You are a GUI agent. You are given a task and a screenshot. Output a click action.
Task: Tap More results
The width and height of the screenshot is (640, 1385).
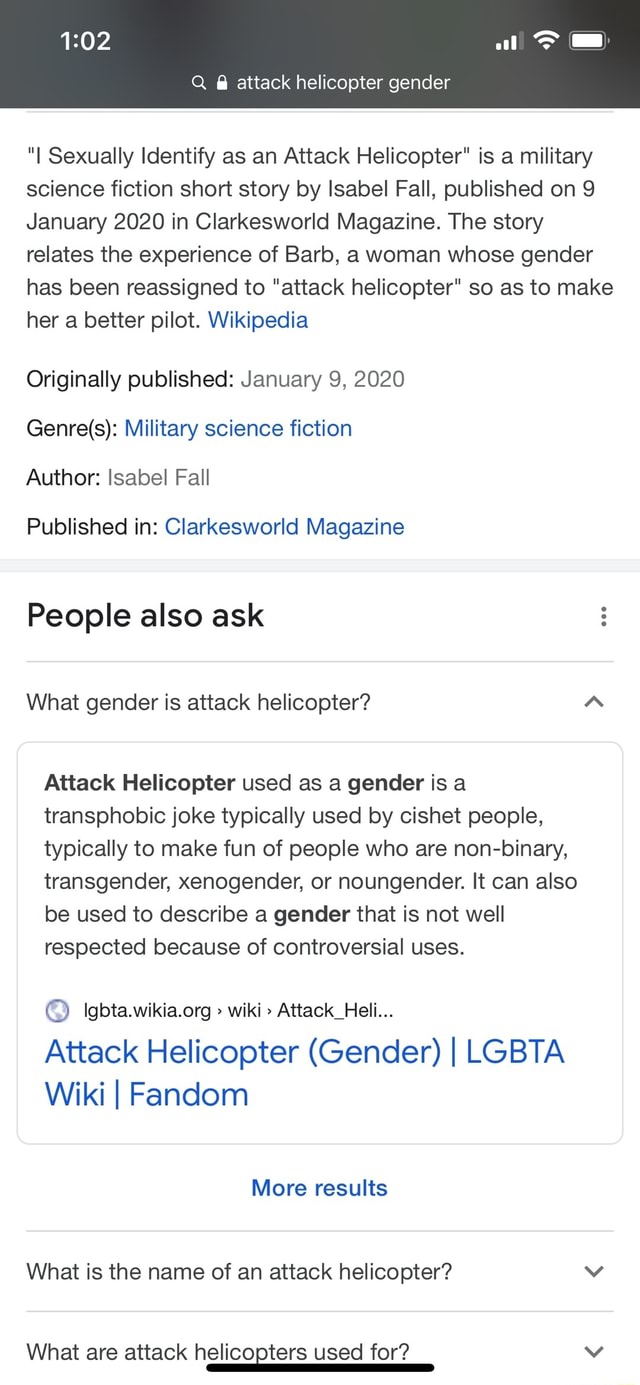(x=319, y=1188)
